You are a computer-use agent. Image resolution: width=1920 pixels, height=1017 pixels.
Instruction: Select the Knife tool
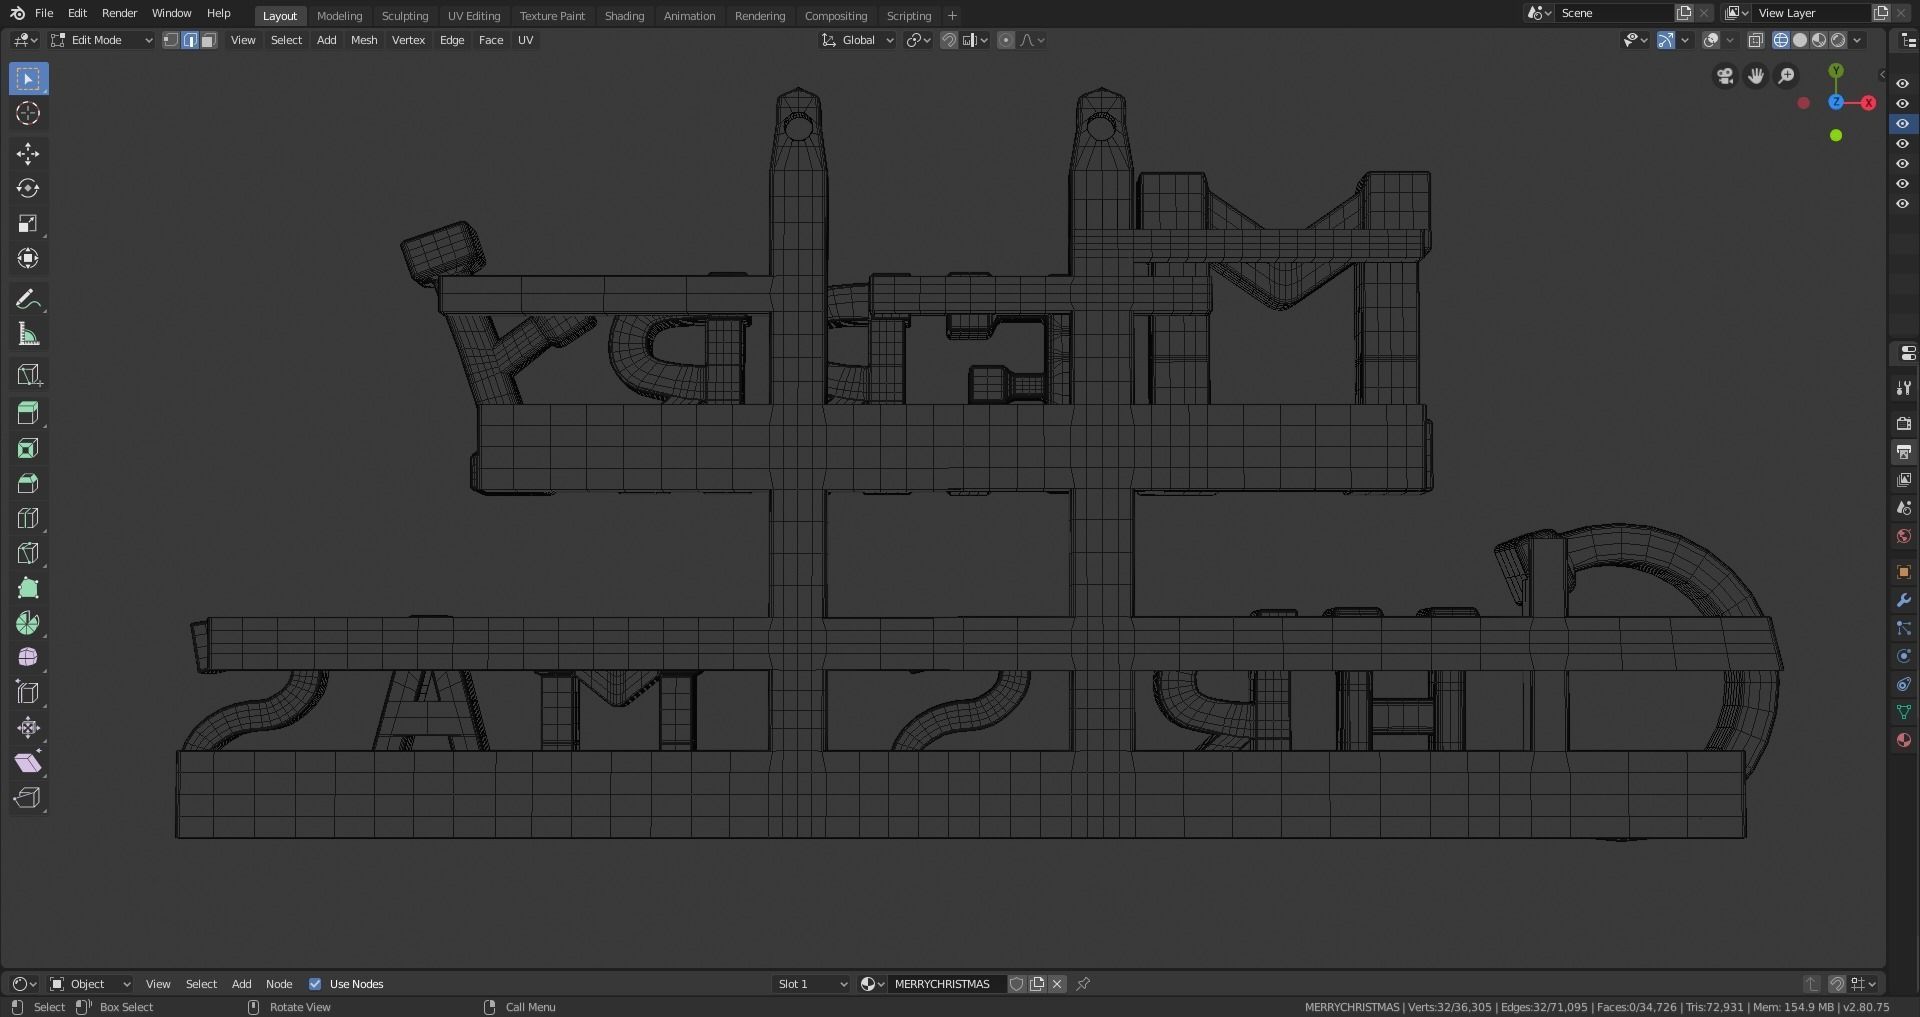click(x=28, y=553)
